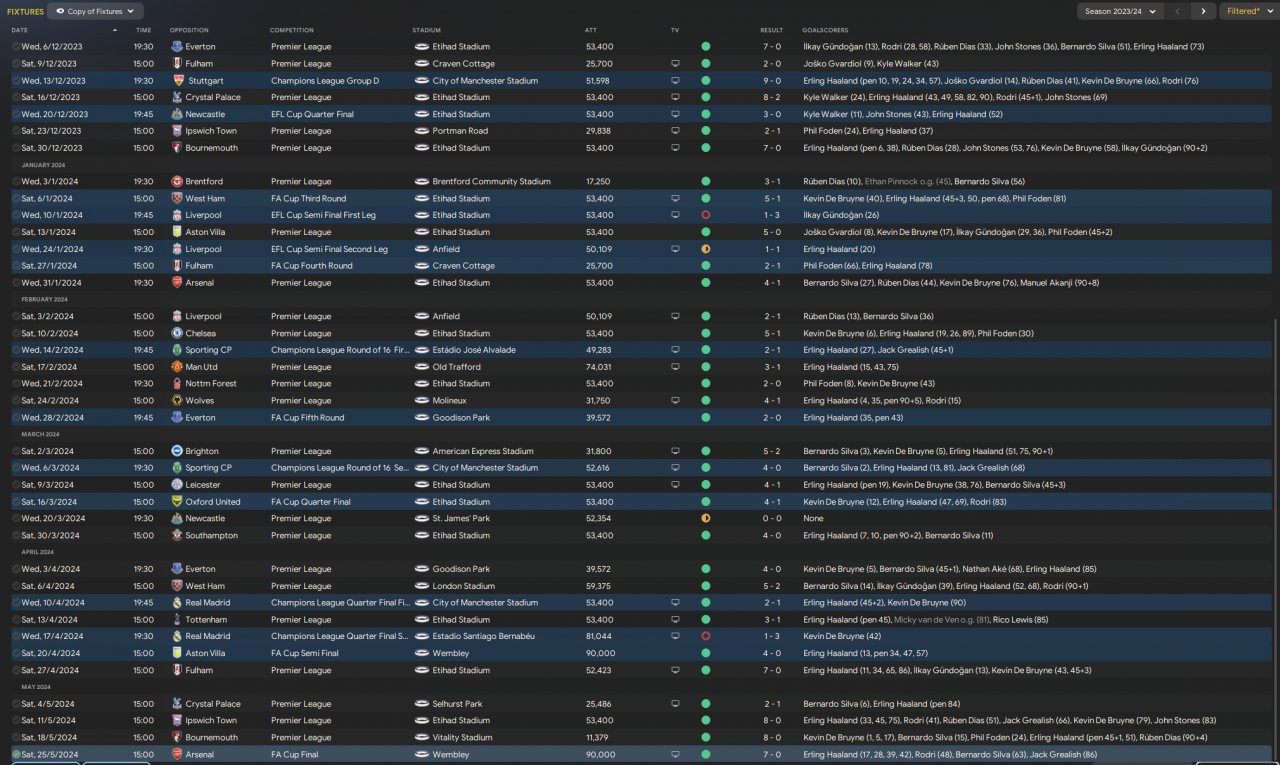This screenshot has height=765, width=1280.
Task: Click the Southampton club badge
Action: tap(177, 535)
